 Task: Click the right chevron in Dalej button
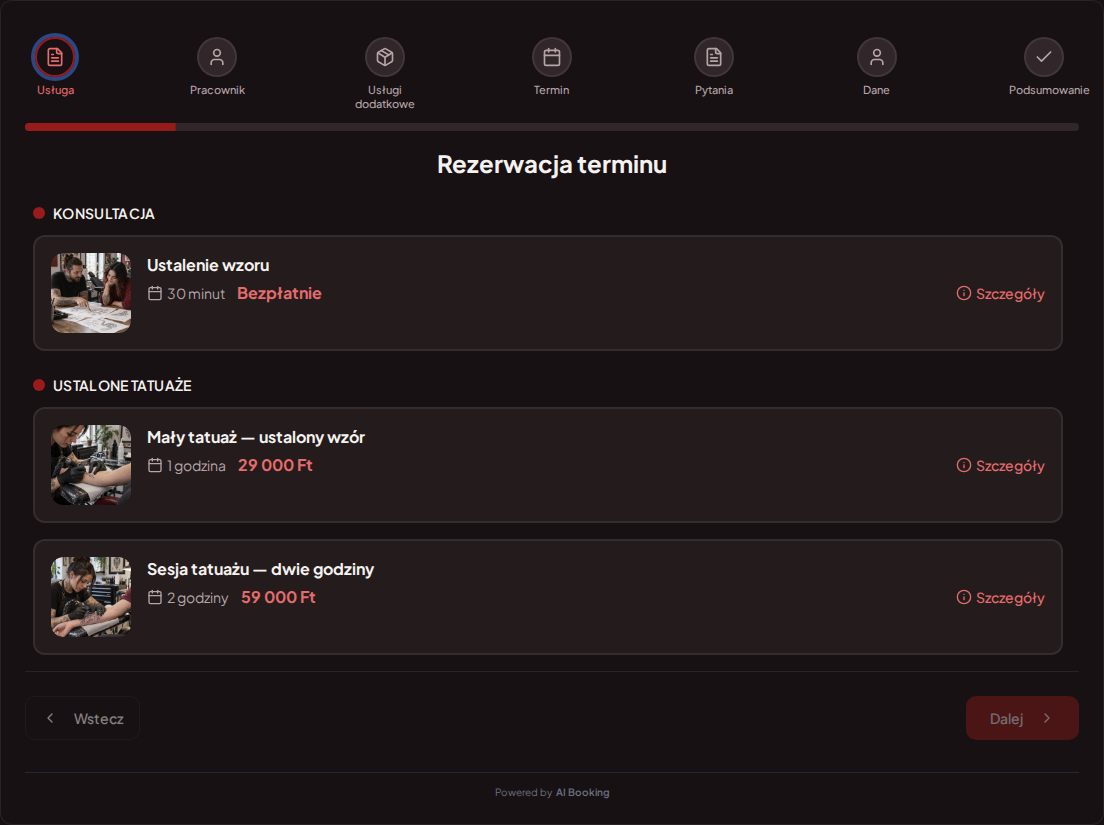coord(1047,718)
